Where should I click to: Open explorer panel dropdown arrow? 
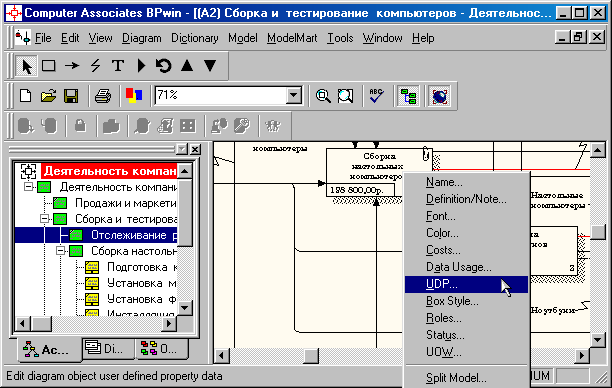point(182,149)
